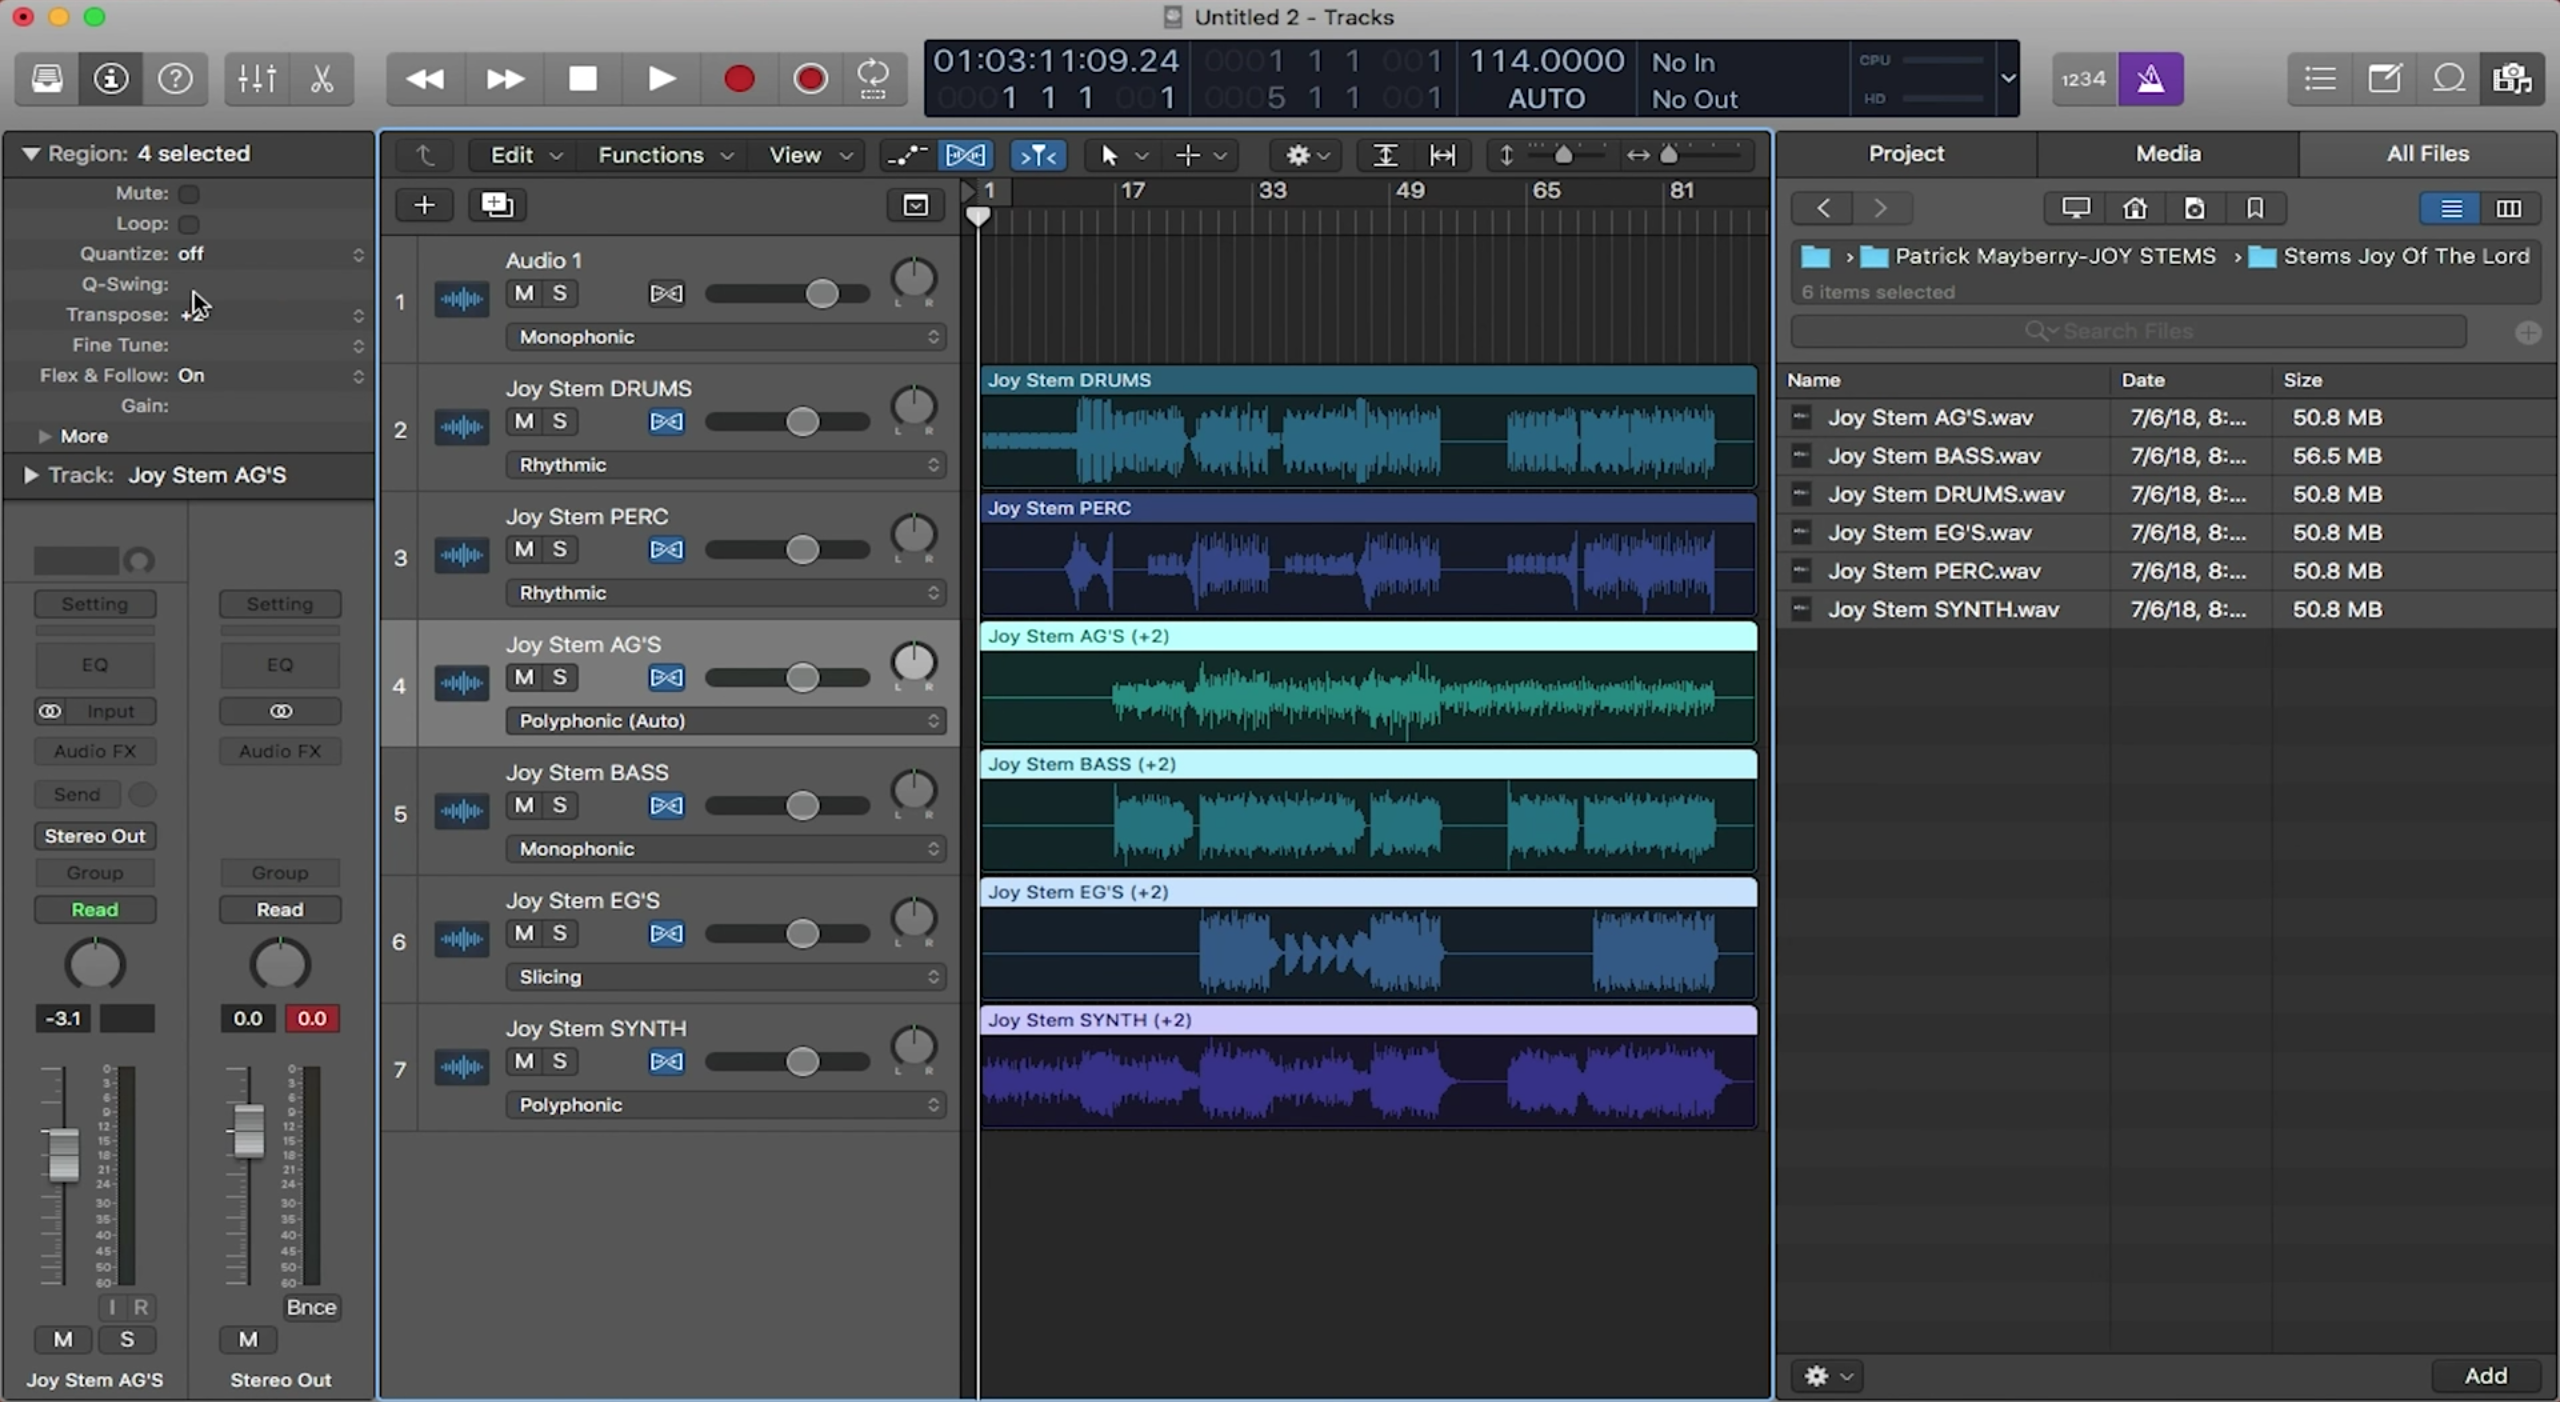Click the Snap settings gear icon
The image size is (2560, 1402).
click(x=1293, y=155)
